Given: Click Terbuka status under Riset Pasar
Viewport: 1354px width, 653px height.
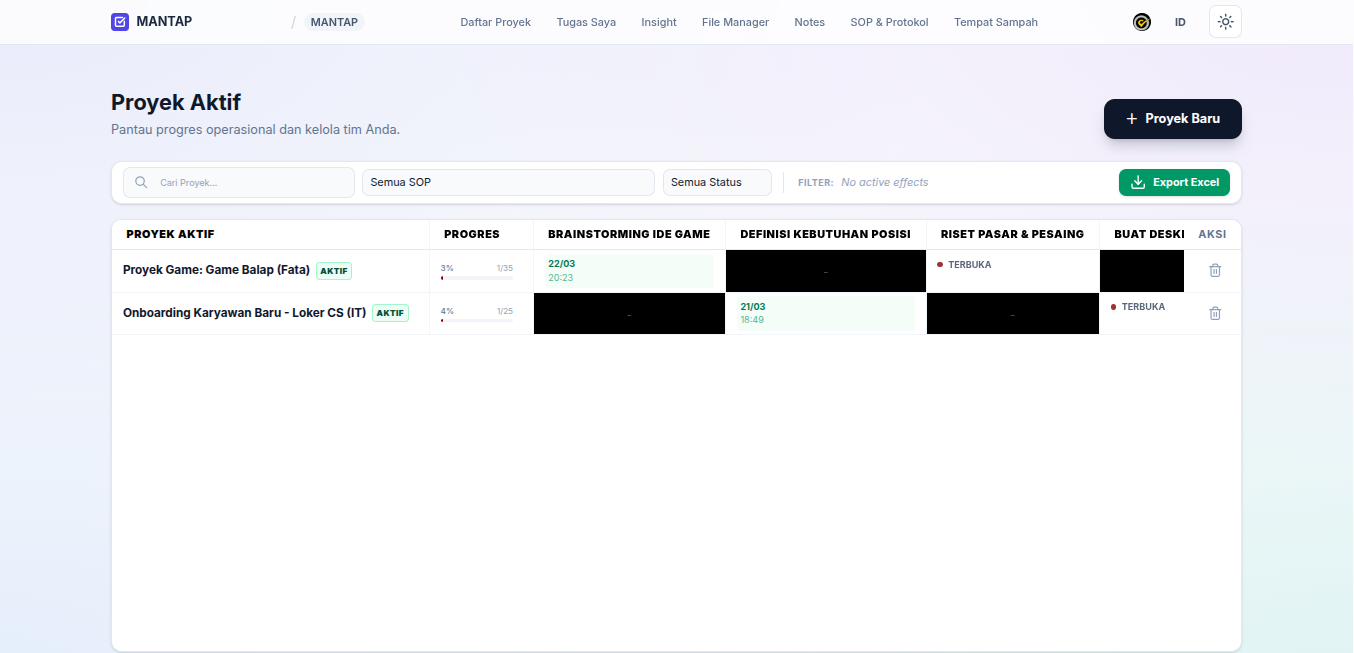Looking at the screenshot, I should click(x=964, y=265).
